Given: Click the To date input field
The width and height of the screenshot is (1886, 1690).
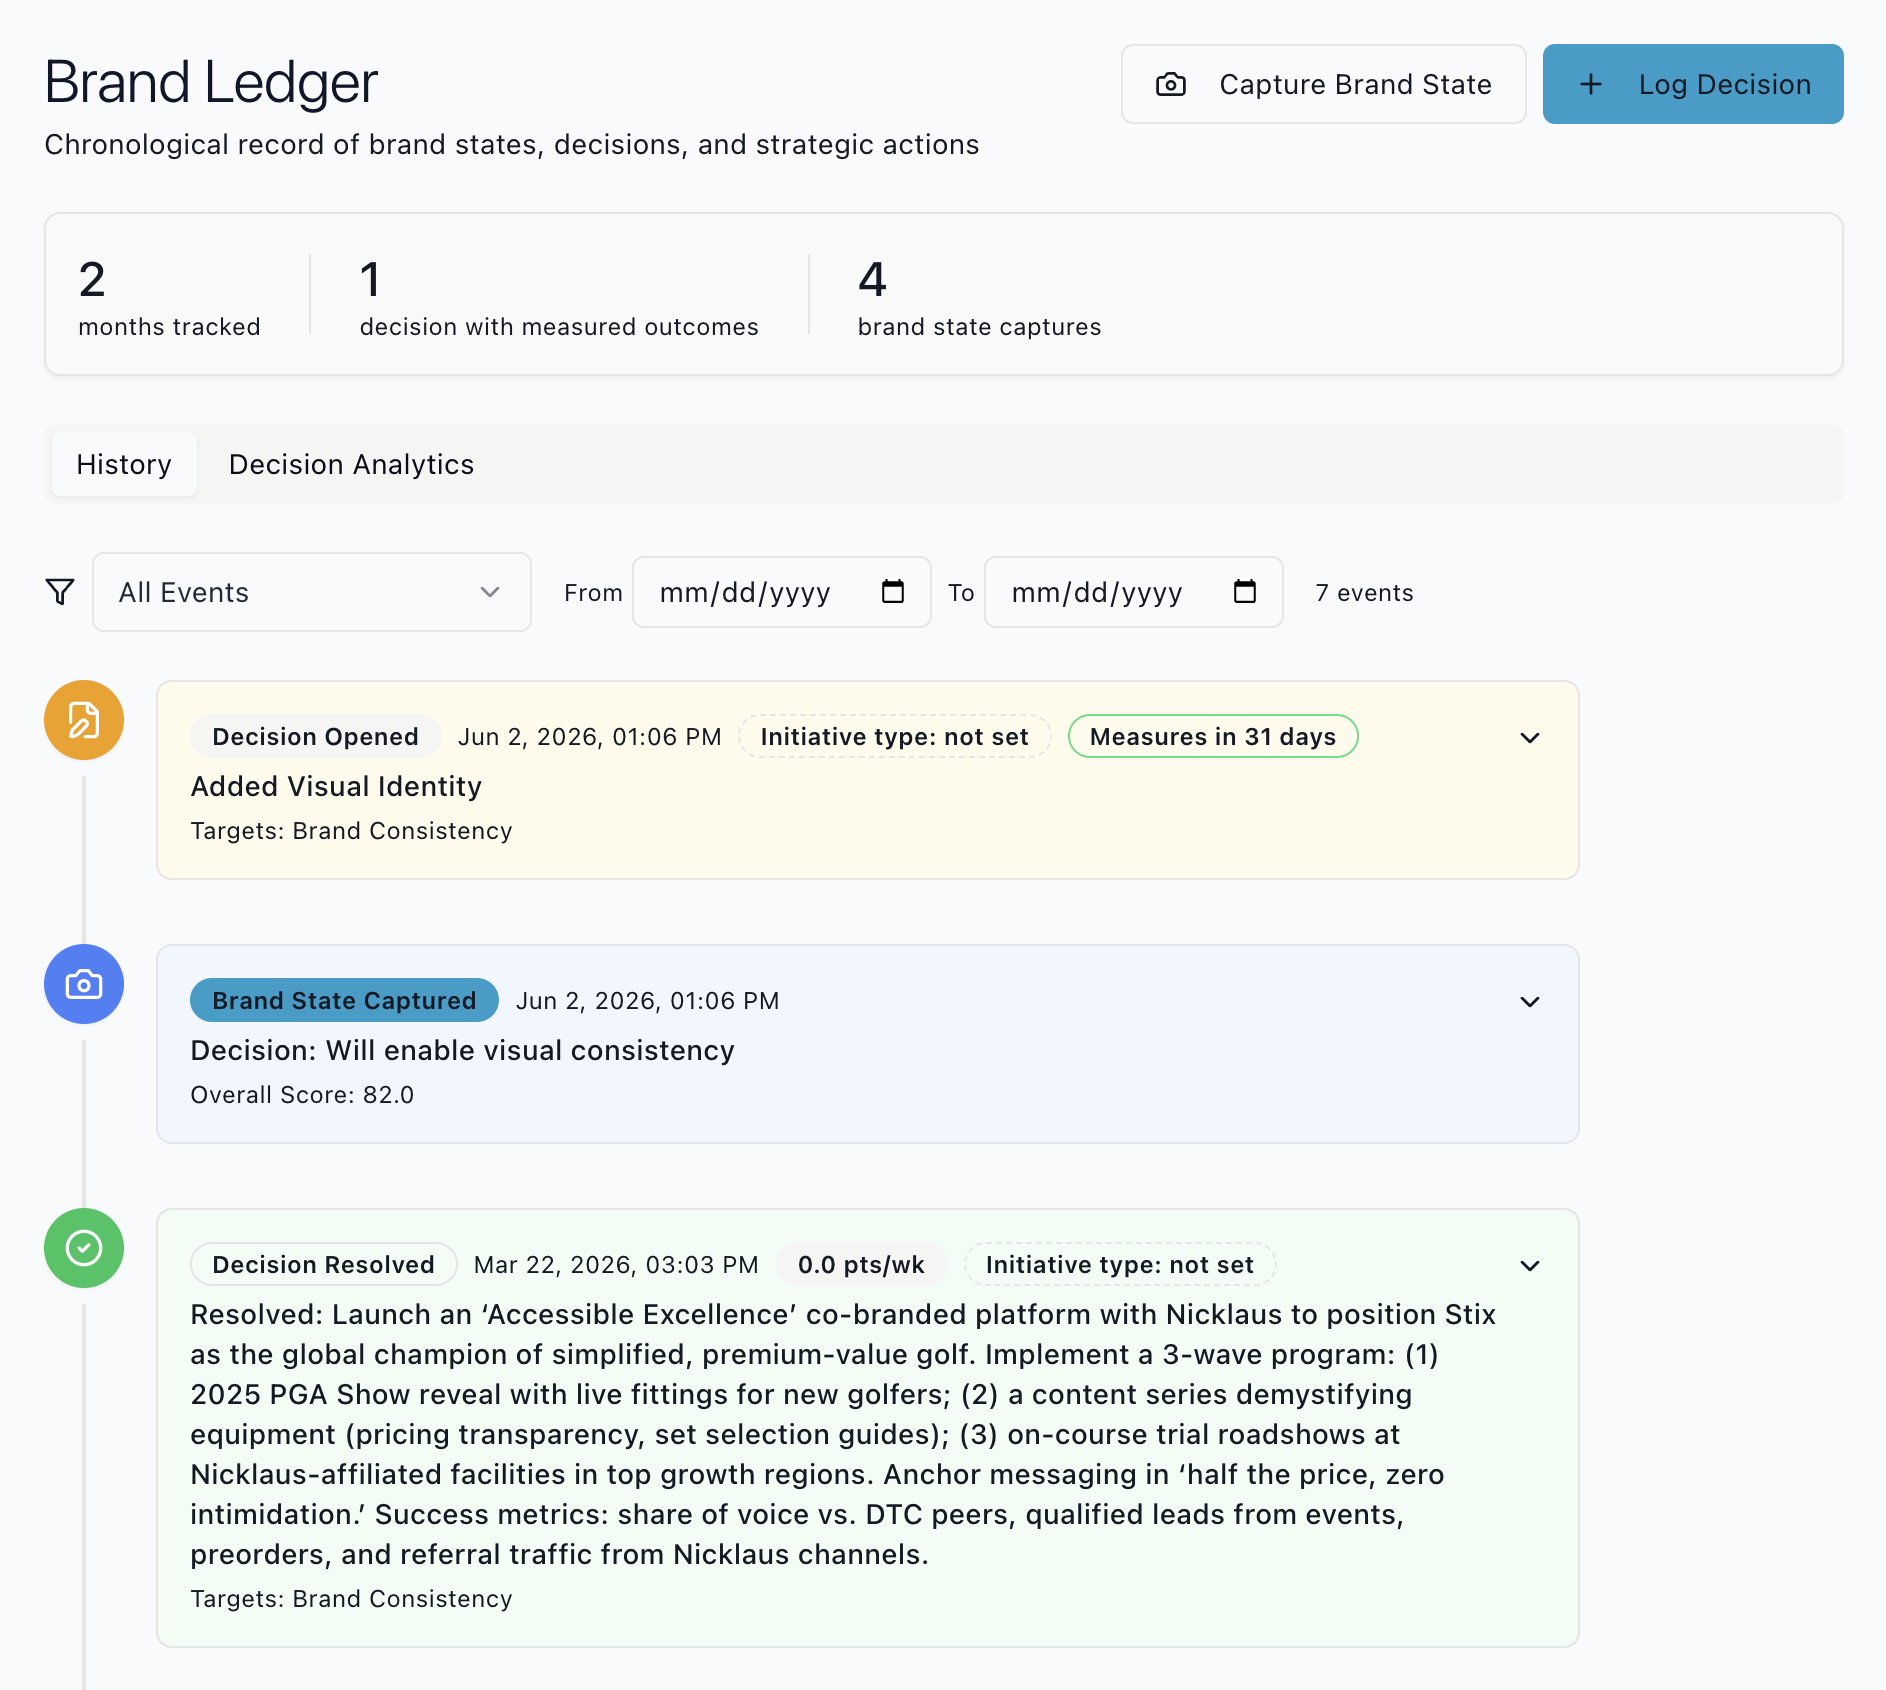Looking at the screenshot, I should click(1134, 592).
